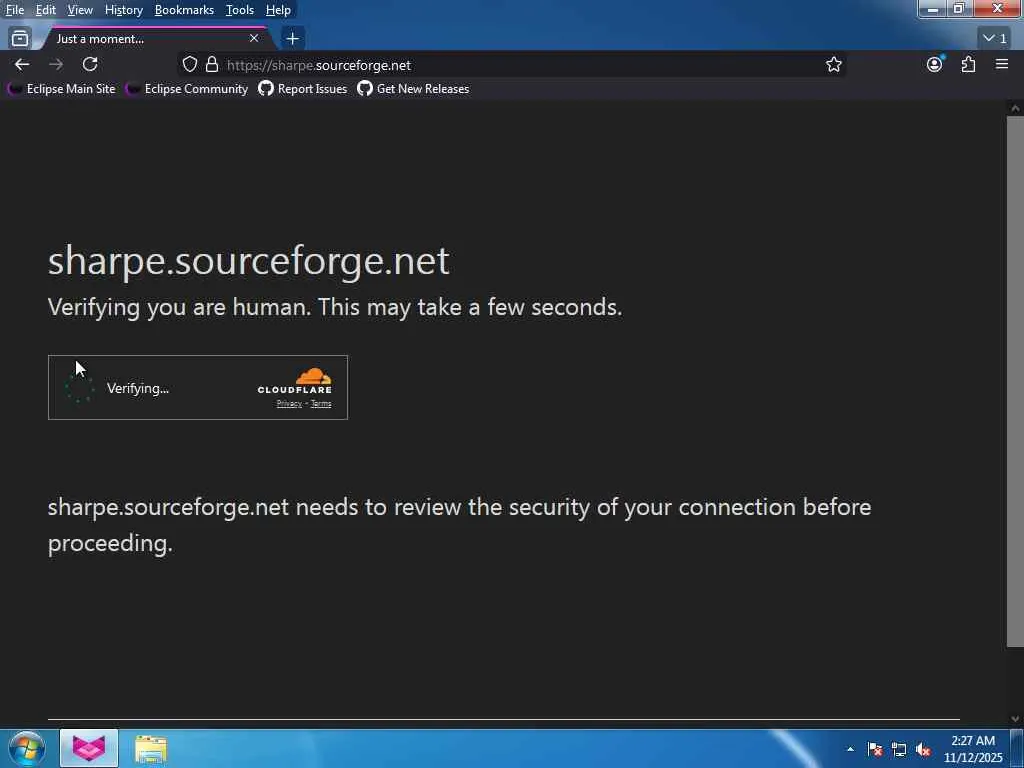Open the Extensions puzzle icon

coord(968,64)
